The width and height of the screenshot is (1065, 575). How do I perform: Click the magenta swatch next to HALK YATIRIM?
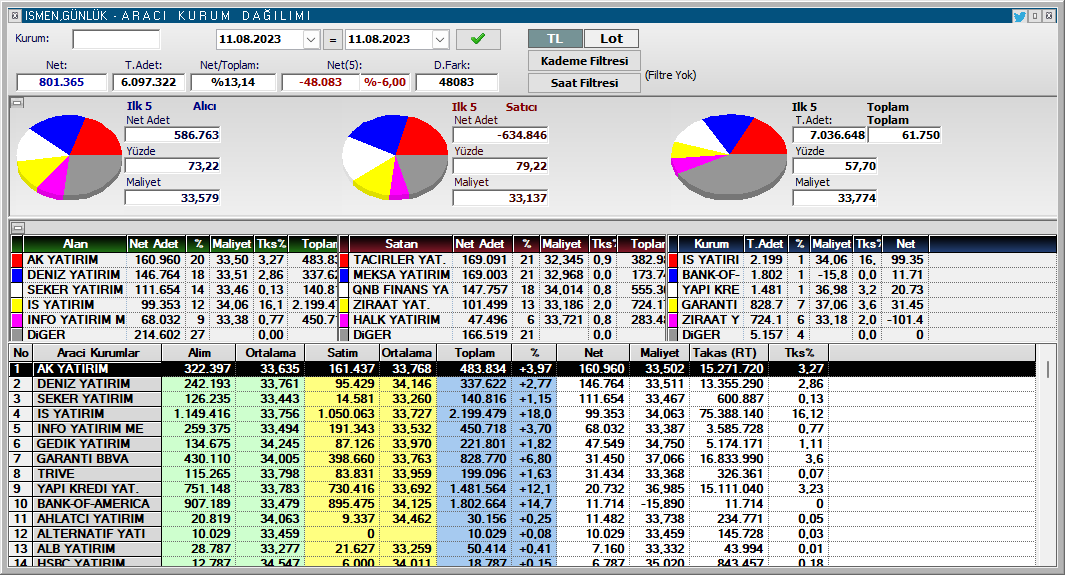(344, 320)
